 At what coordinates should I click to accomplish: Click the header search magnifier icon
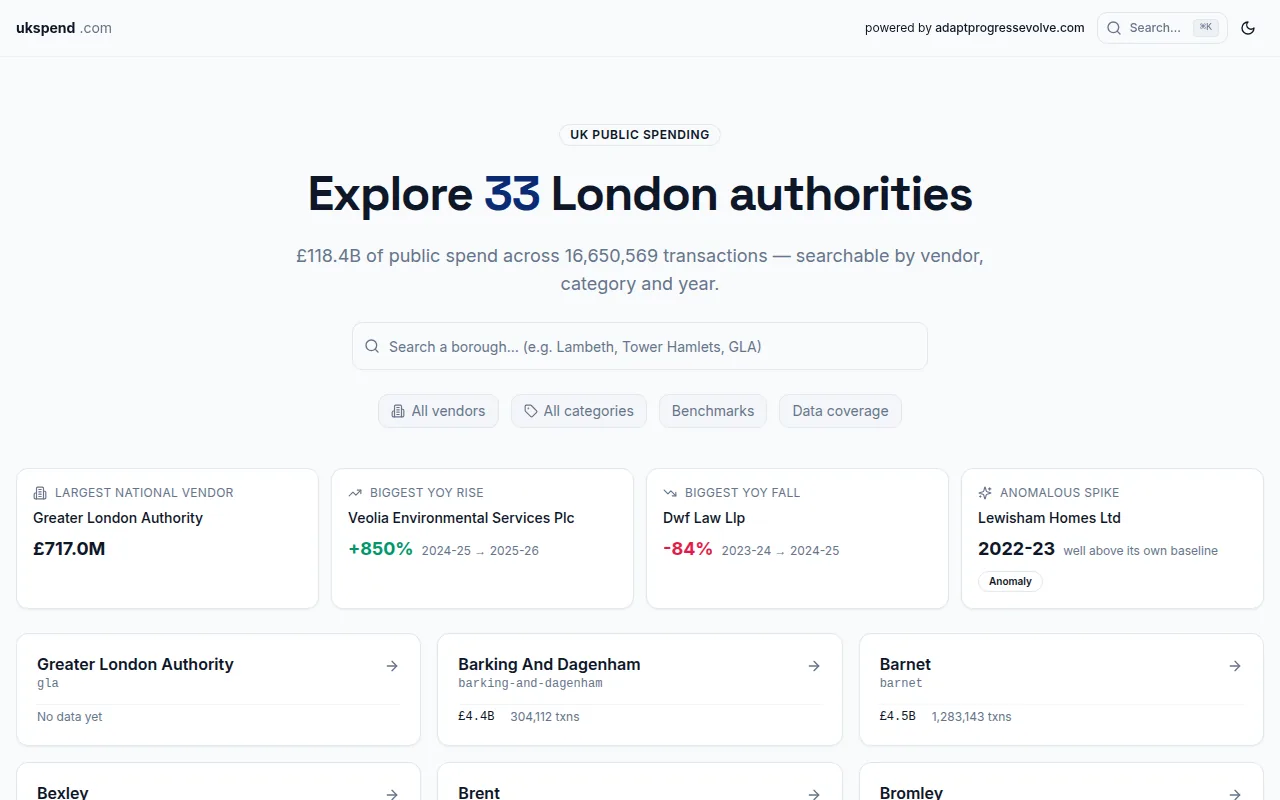point(1114,28)
